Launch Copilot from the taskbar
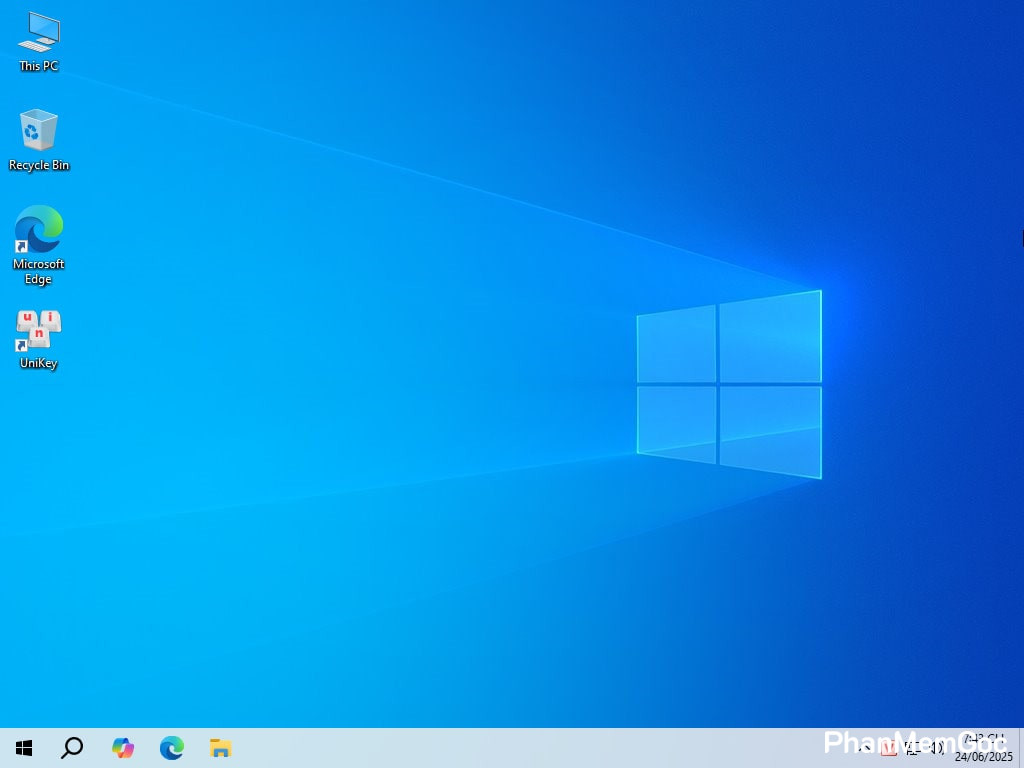This screenshot has width=1024, height=768. click(x=123, y=748)
